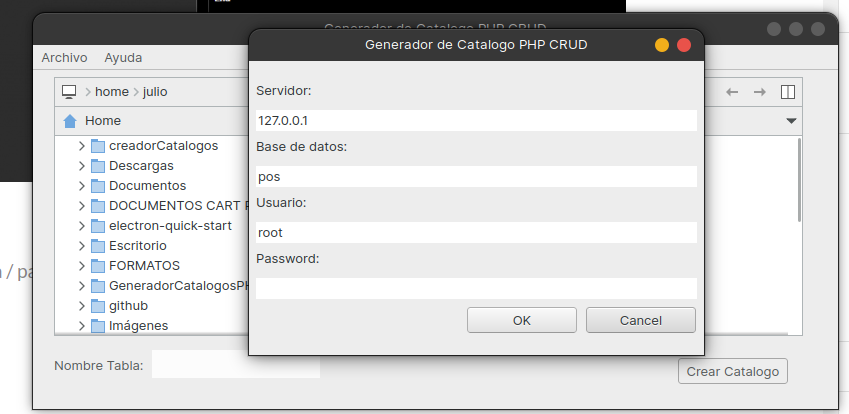Select the creadorCatalogos folder icon
849x414 pixels.
click(x=98, y=146)
